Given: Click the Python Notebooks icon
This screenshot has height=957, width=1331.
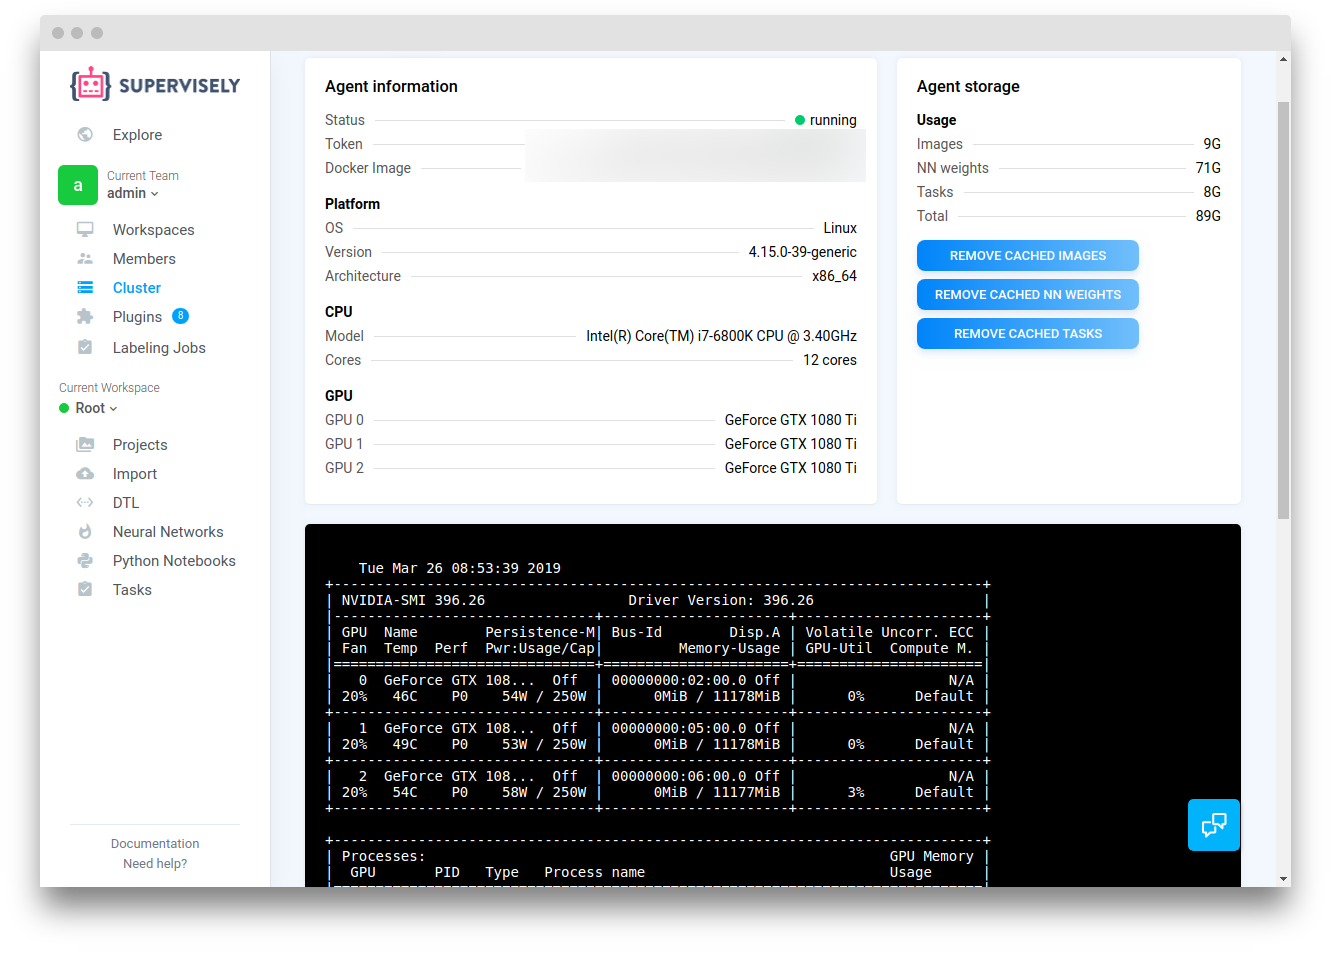Looking at the screenshot, I should (x=85, y=561).
